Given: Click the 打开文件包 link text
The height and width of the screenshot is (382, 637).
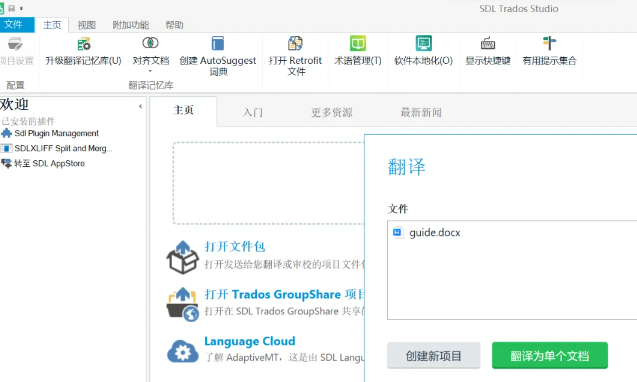Looking at the screenshot, I should (x=235, y=247).
